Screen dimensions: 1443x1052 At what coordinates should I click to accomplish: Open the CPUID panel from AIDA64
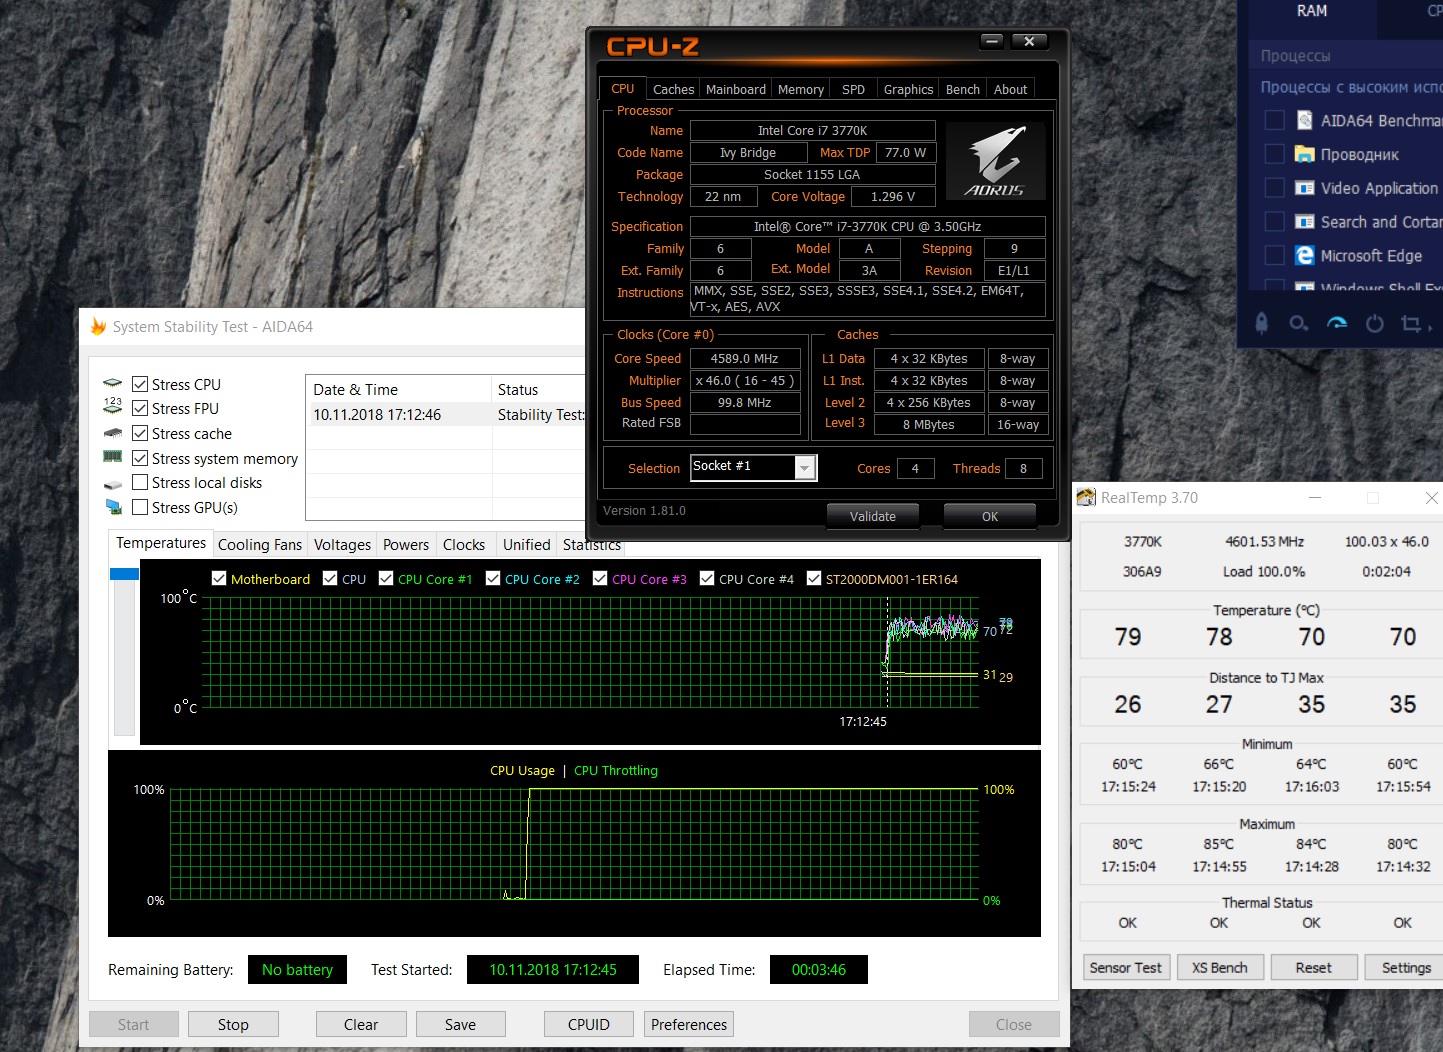pos(589,1024)
